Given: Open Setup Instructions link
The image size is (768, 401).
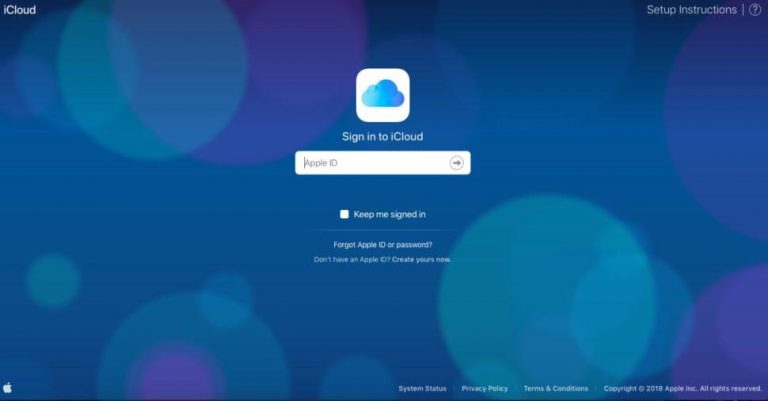Looking at the screenshot, I should pos(692,10).
